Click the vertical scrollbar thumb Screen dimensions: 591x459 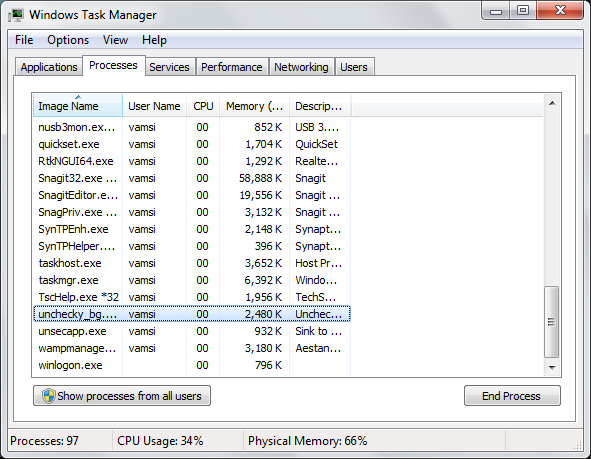[552, 321]
